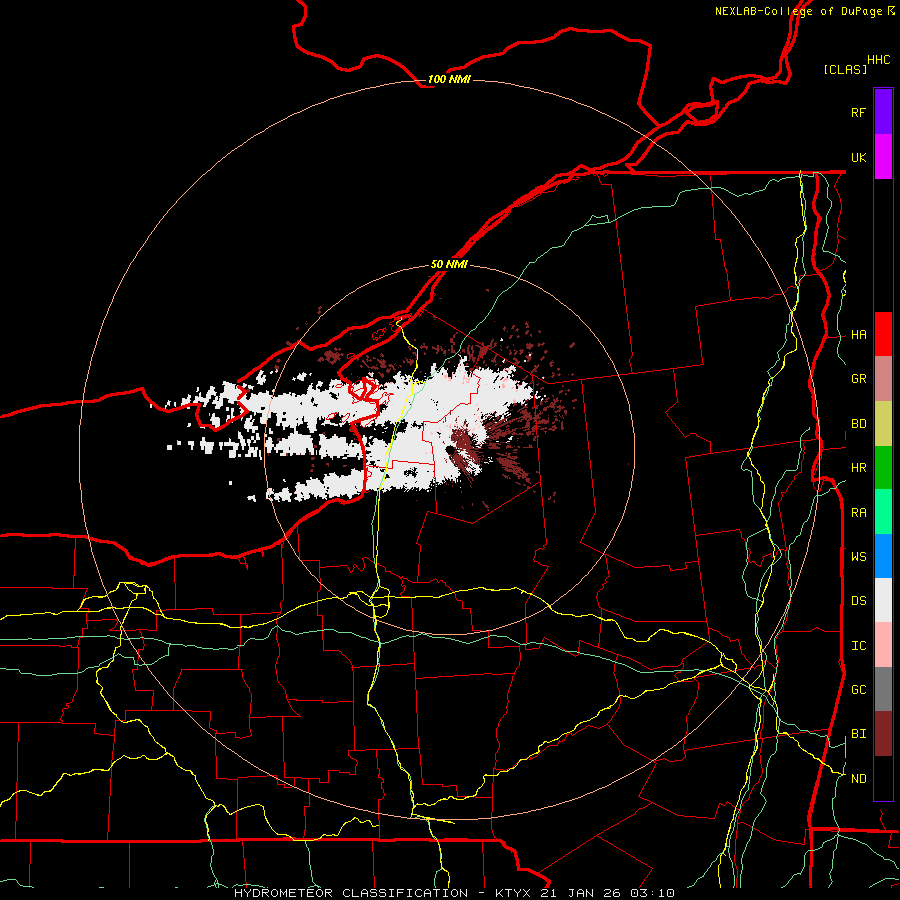Select the IC pink legend swatch
Screen dimensions: 900x900
tap(883, 645)
